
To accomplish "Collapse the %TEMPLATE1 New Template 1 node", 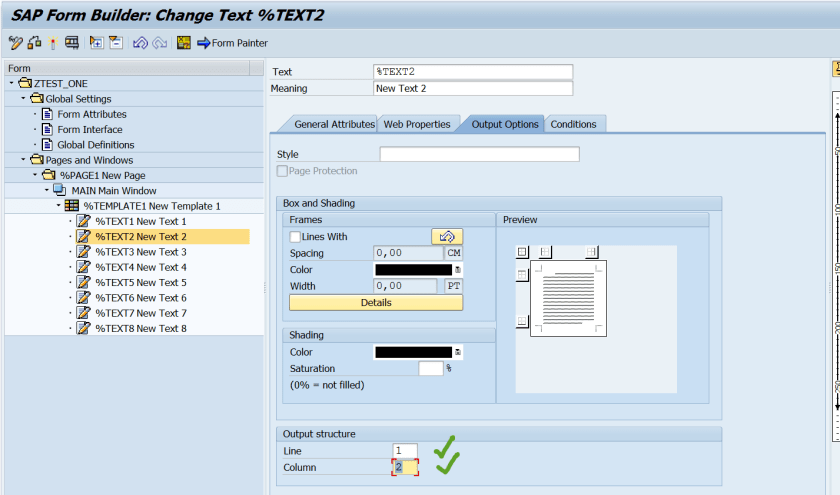I will click(59, 206).
